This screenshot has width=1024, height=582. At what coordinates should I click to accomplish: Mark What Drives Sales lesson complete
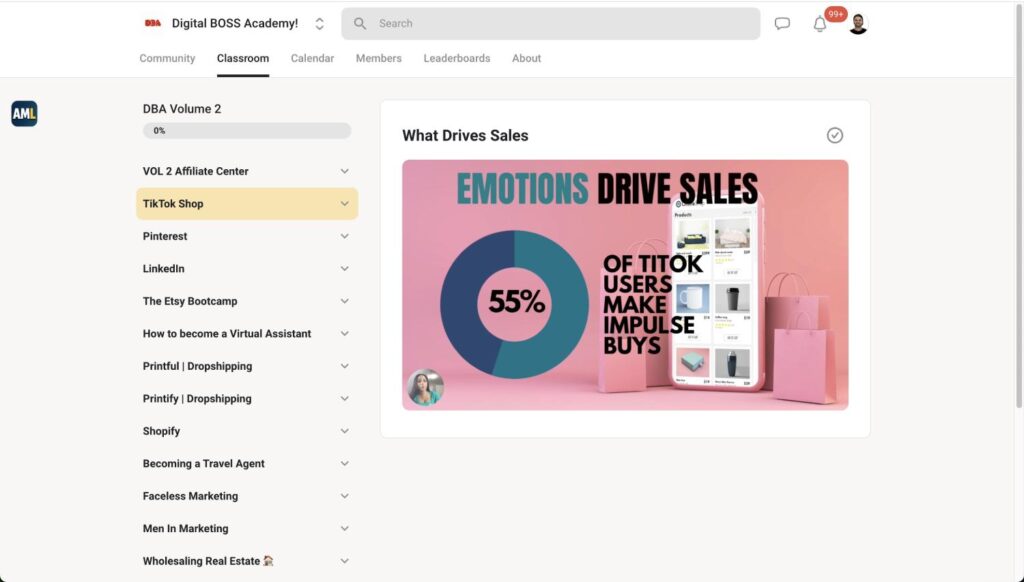point(835,135)
